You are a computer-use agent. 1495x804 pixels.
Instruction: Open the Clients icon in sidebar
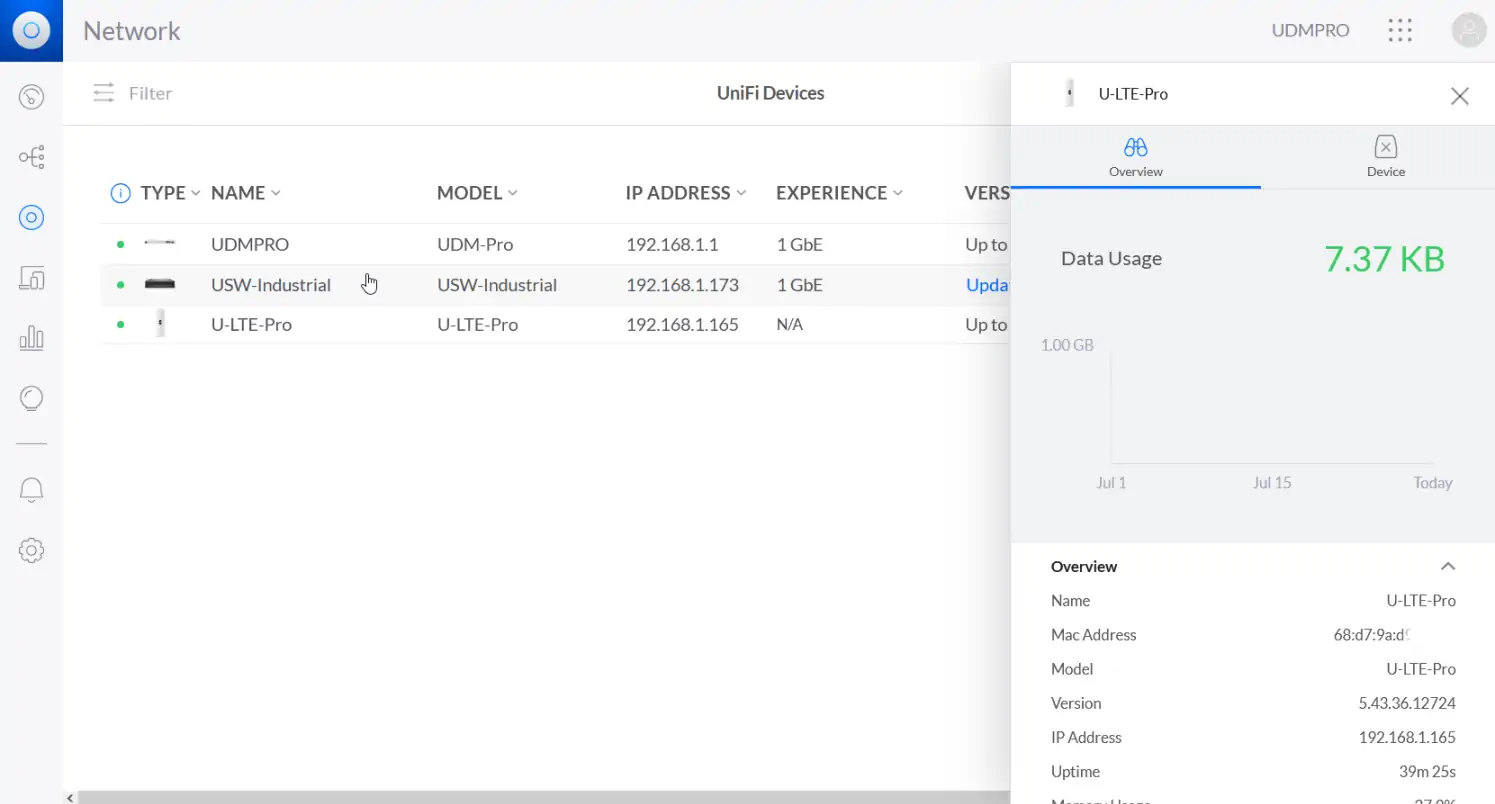(31, 278)
